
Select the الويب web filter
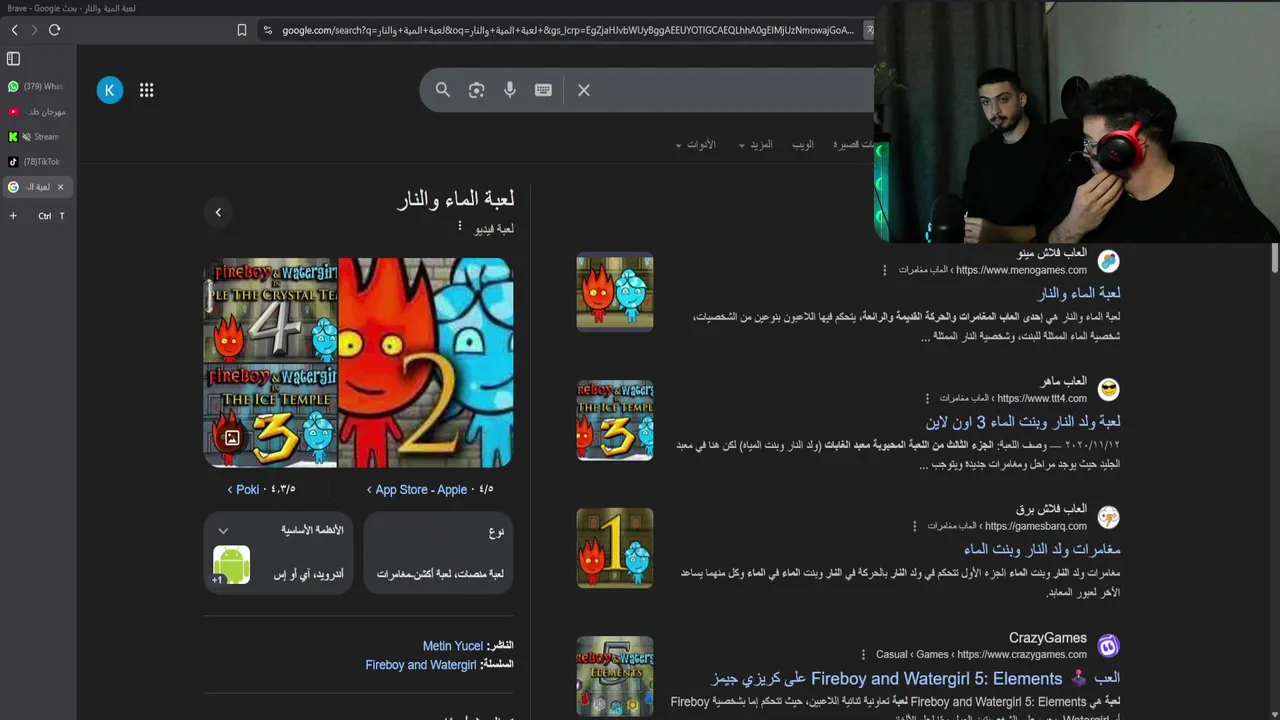pyautogui.click(x=803, y=145)
